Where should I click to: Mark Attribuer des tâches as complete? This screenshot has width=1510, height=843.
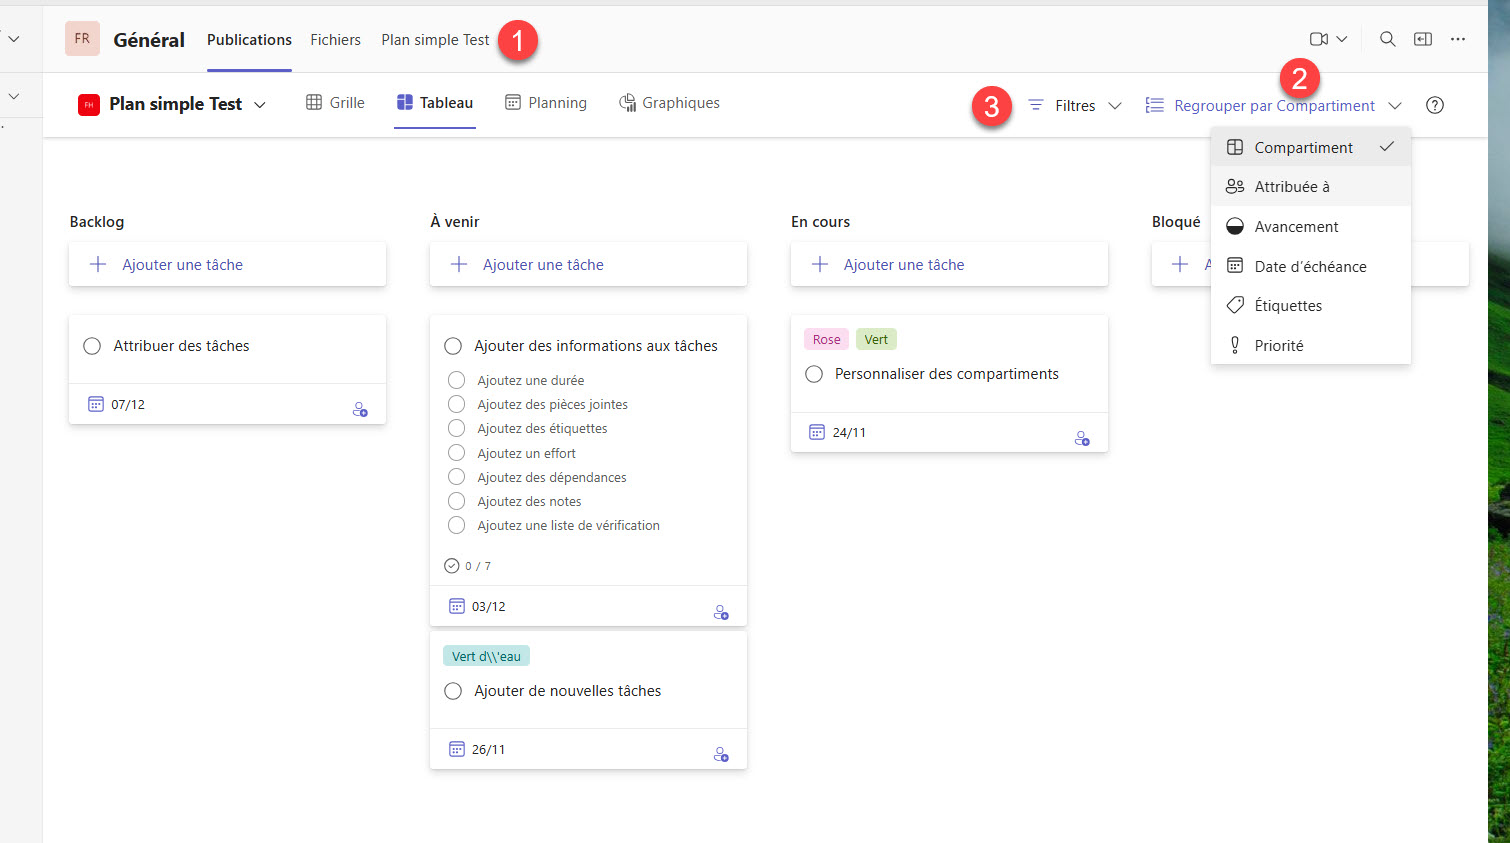92,346
